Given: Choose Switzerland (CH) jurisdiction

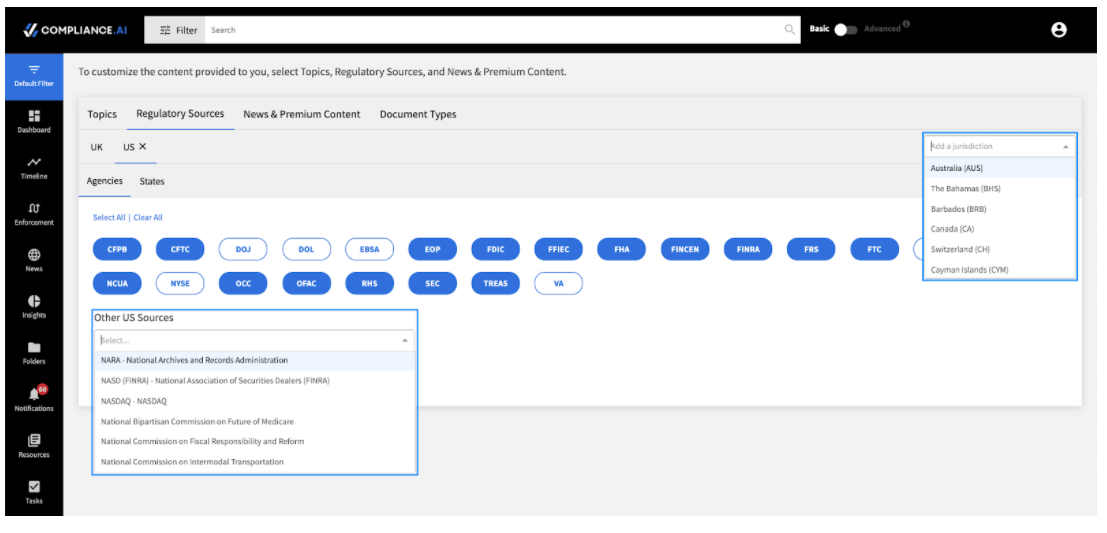Looking at the screenshot, I should click(x=1000, y=249).
